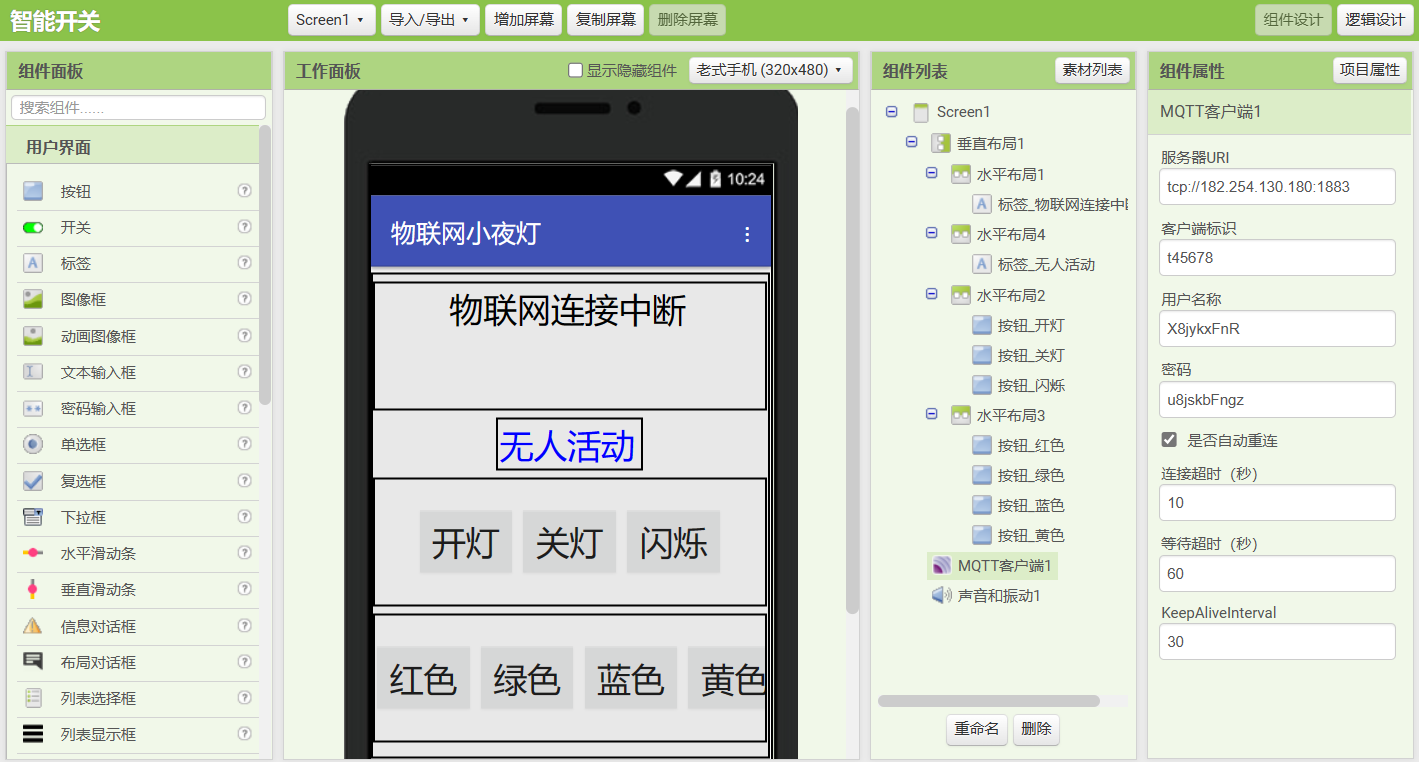This screenshot has height=762, width=1419.
Task: Click the 开灯 button in phone preview
Action: click(x=465, y=542)
